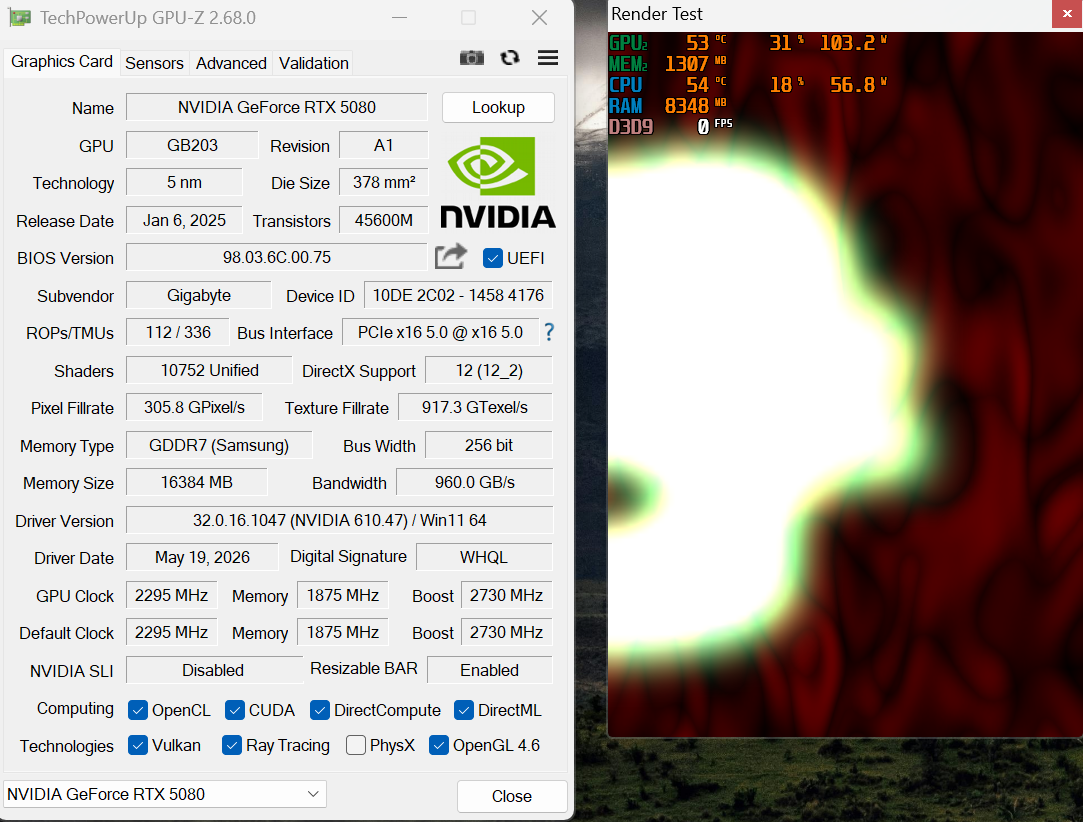Click the Texture Fillrate value 917.3 GTexel/s
The image size is (1083, 822).
[475, 408]
